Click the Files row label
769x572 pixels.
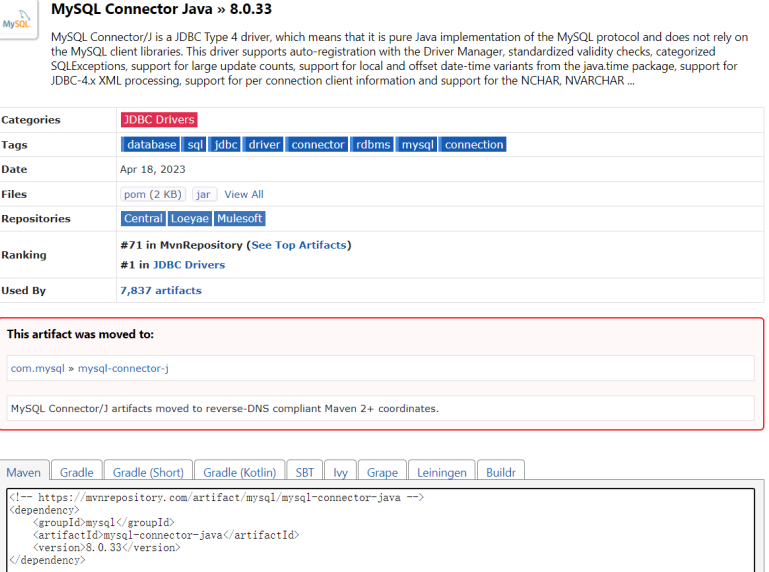click(x=14, y=194)
